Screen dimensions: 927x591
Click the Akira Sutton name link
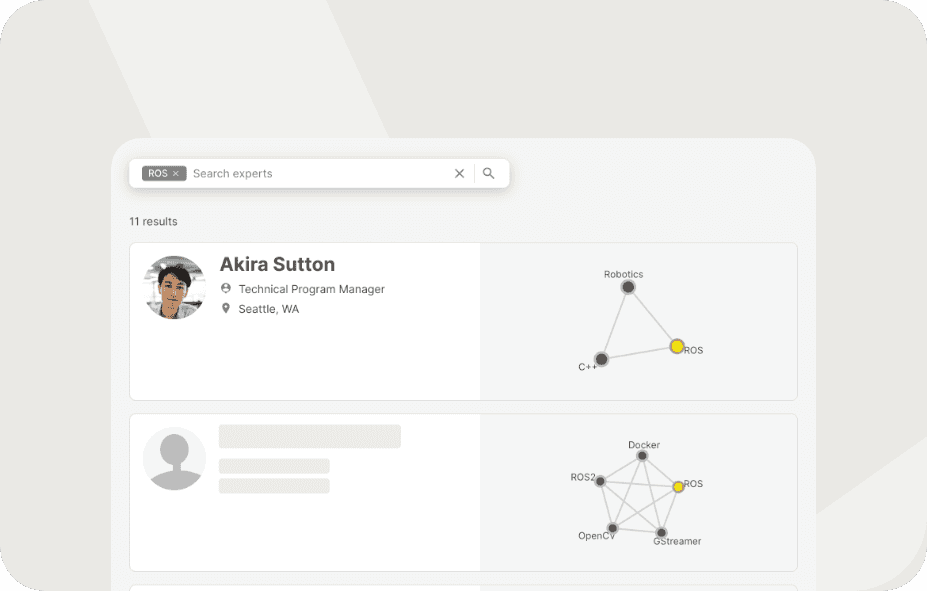point(277,264)
